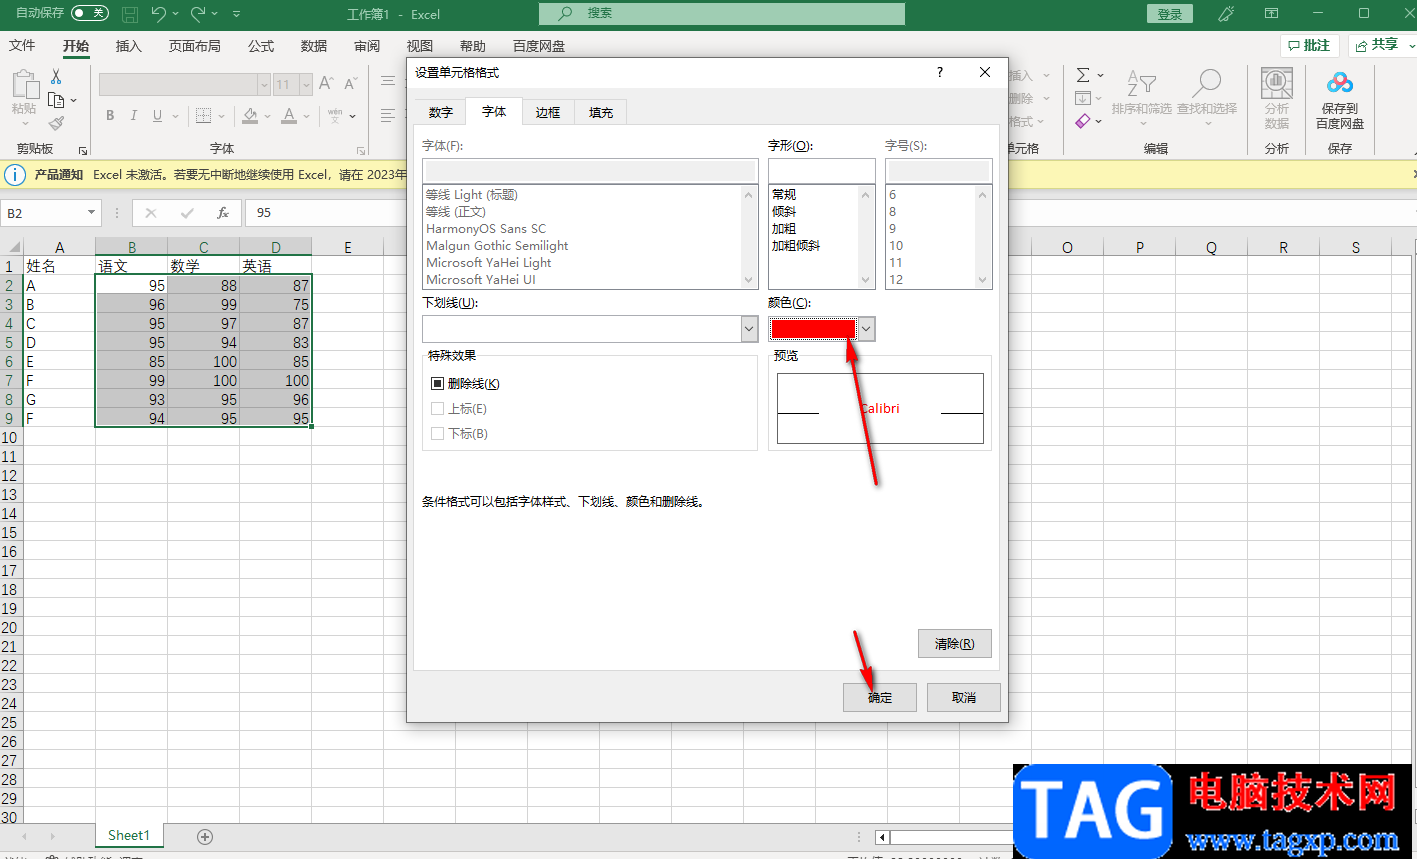The image size is (1417, 859).
Task: Close the Format Cells dialog
Action: (x=985, y=72)
